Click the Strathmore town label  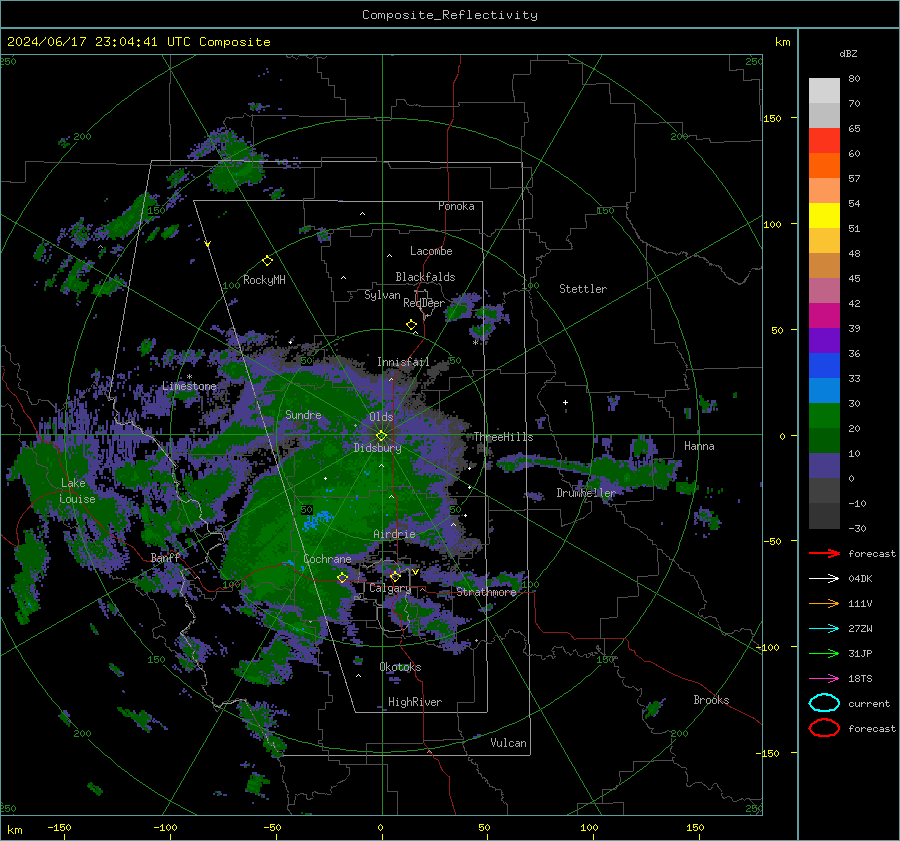486,592
